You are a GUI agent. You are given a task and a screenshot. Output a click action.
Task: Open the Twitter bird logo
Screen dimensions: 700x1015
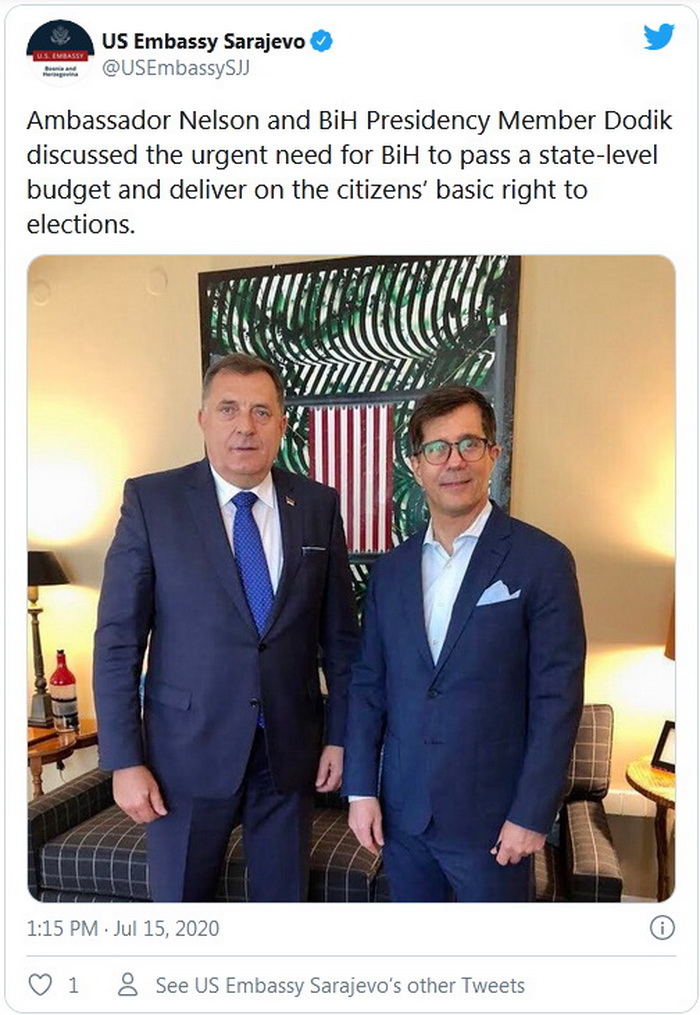[x=659, y=37]
